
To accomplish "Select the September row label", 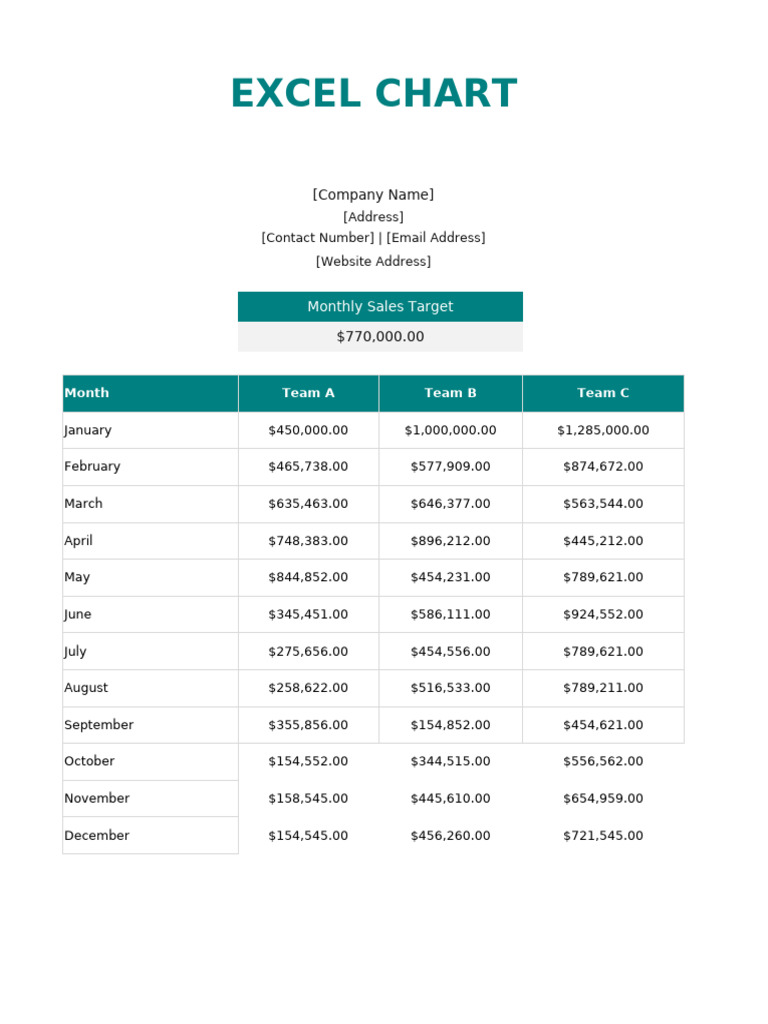I will click(x=99, y=725).
